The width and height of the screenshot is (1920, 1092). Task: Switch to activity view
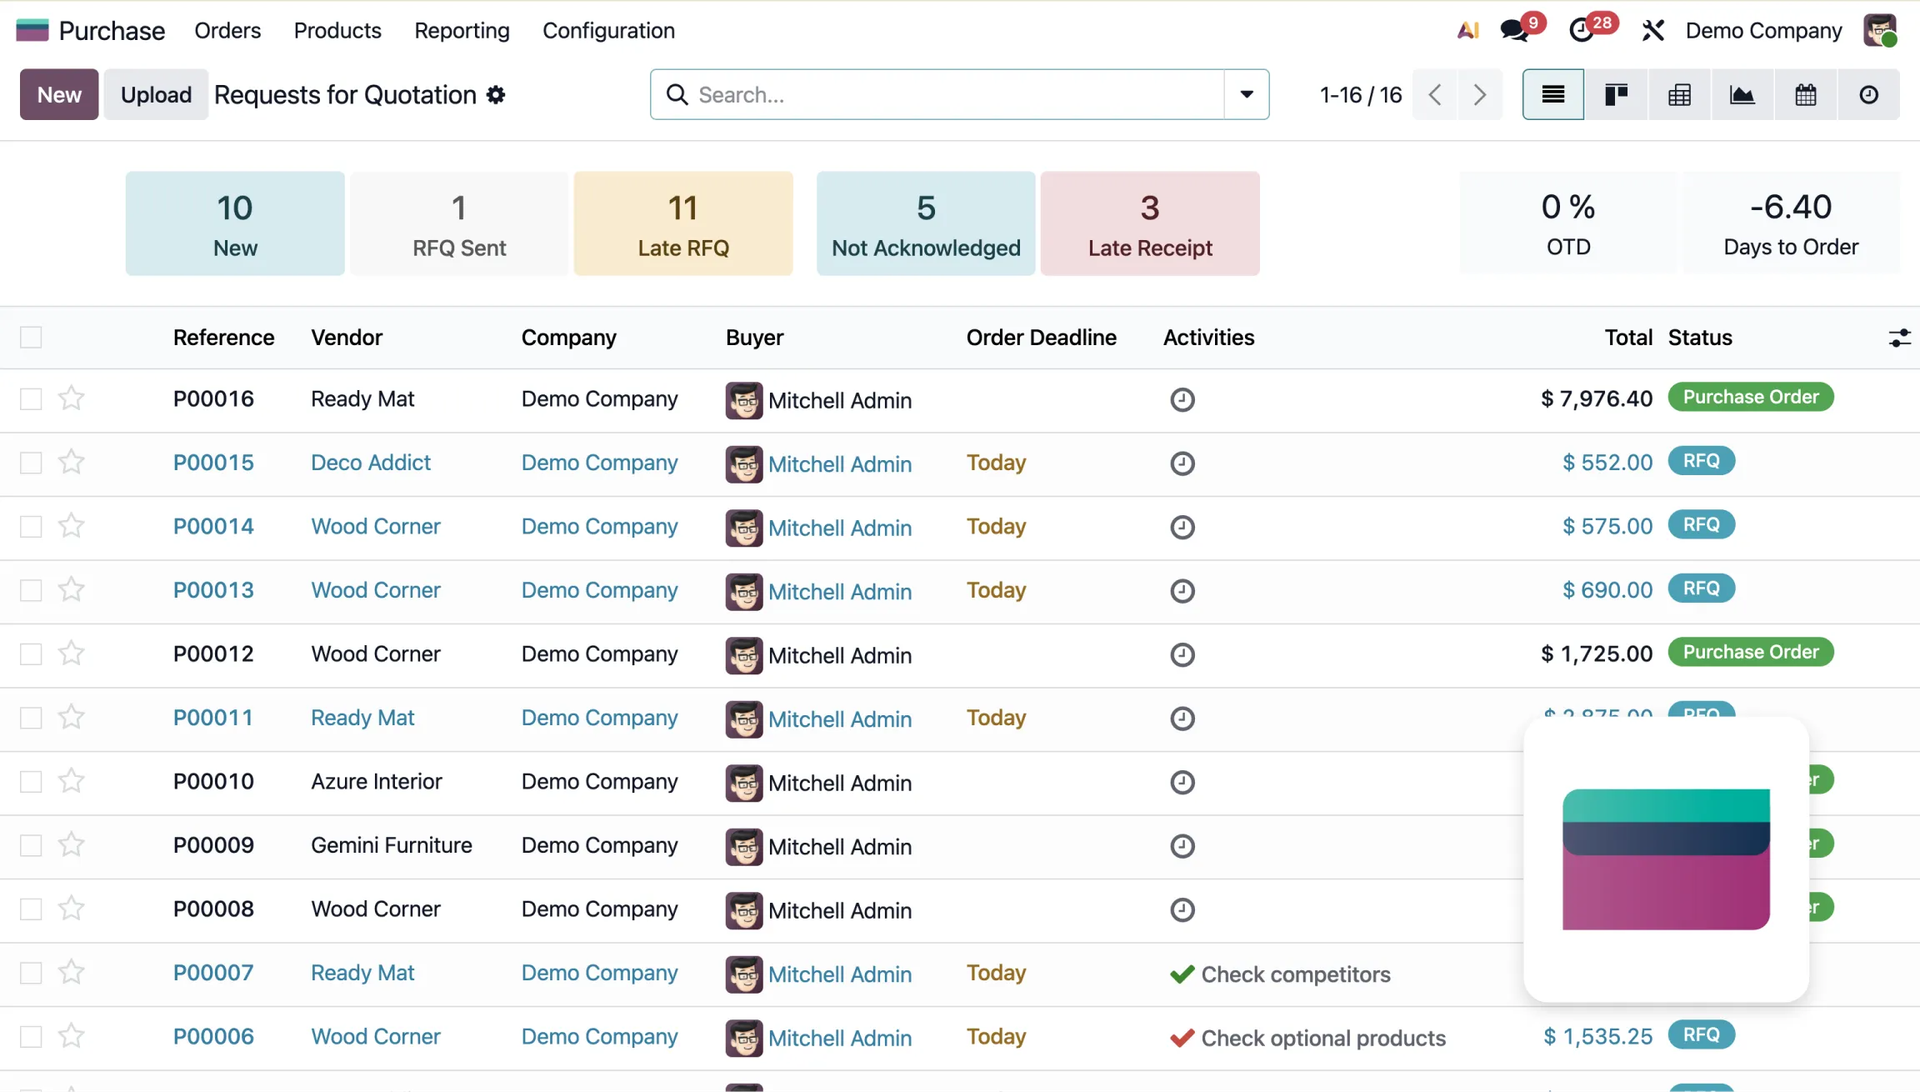click(x=1868, y=95)
